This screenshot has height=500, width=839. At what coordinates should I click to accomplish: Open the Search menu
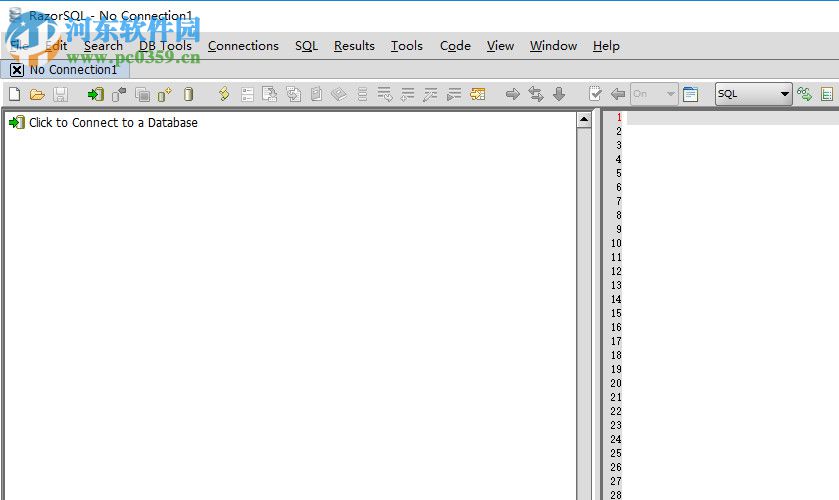pos(103,46)
